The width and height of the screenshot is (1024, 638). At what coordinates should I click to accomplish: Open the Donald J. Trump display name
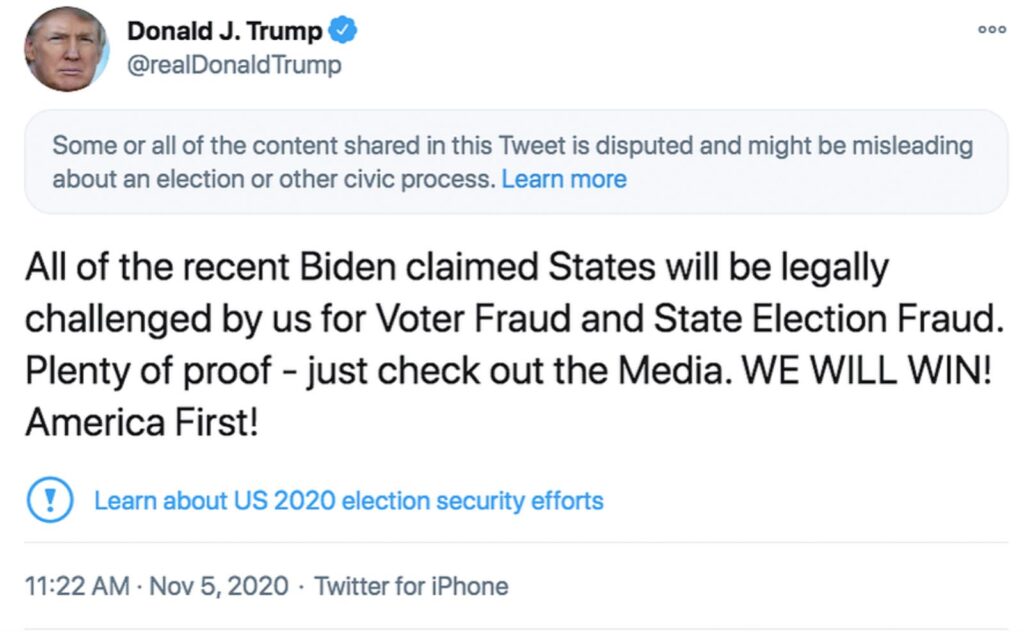(224, 31)
